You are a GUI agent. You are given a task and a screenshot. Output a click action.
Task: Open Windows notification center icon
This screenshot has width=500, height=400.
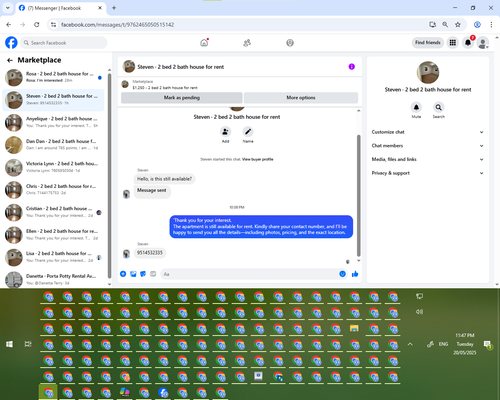(488, 344)
